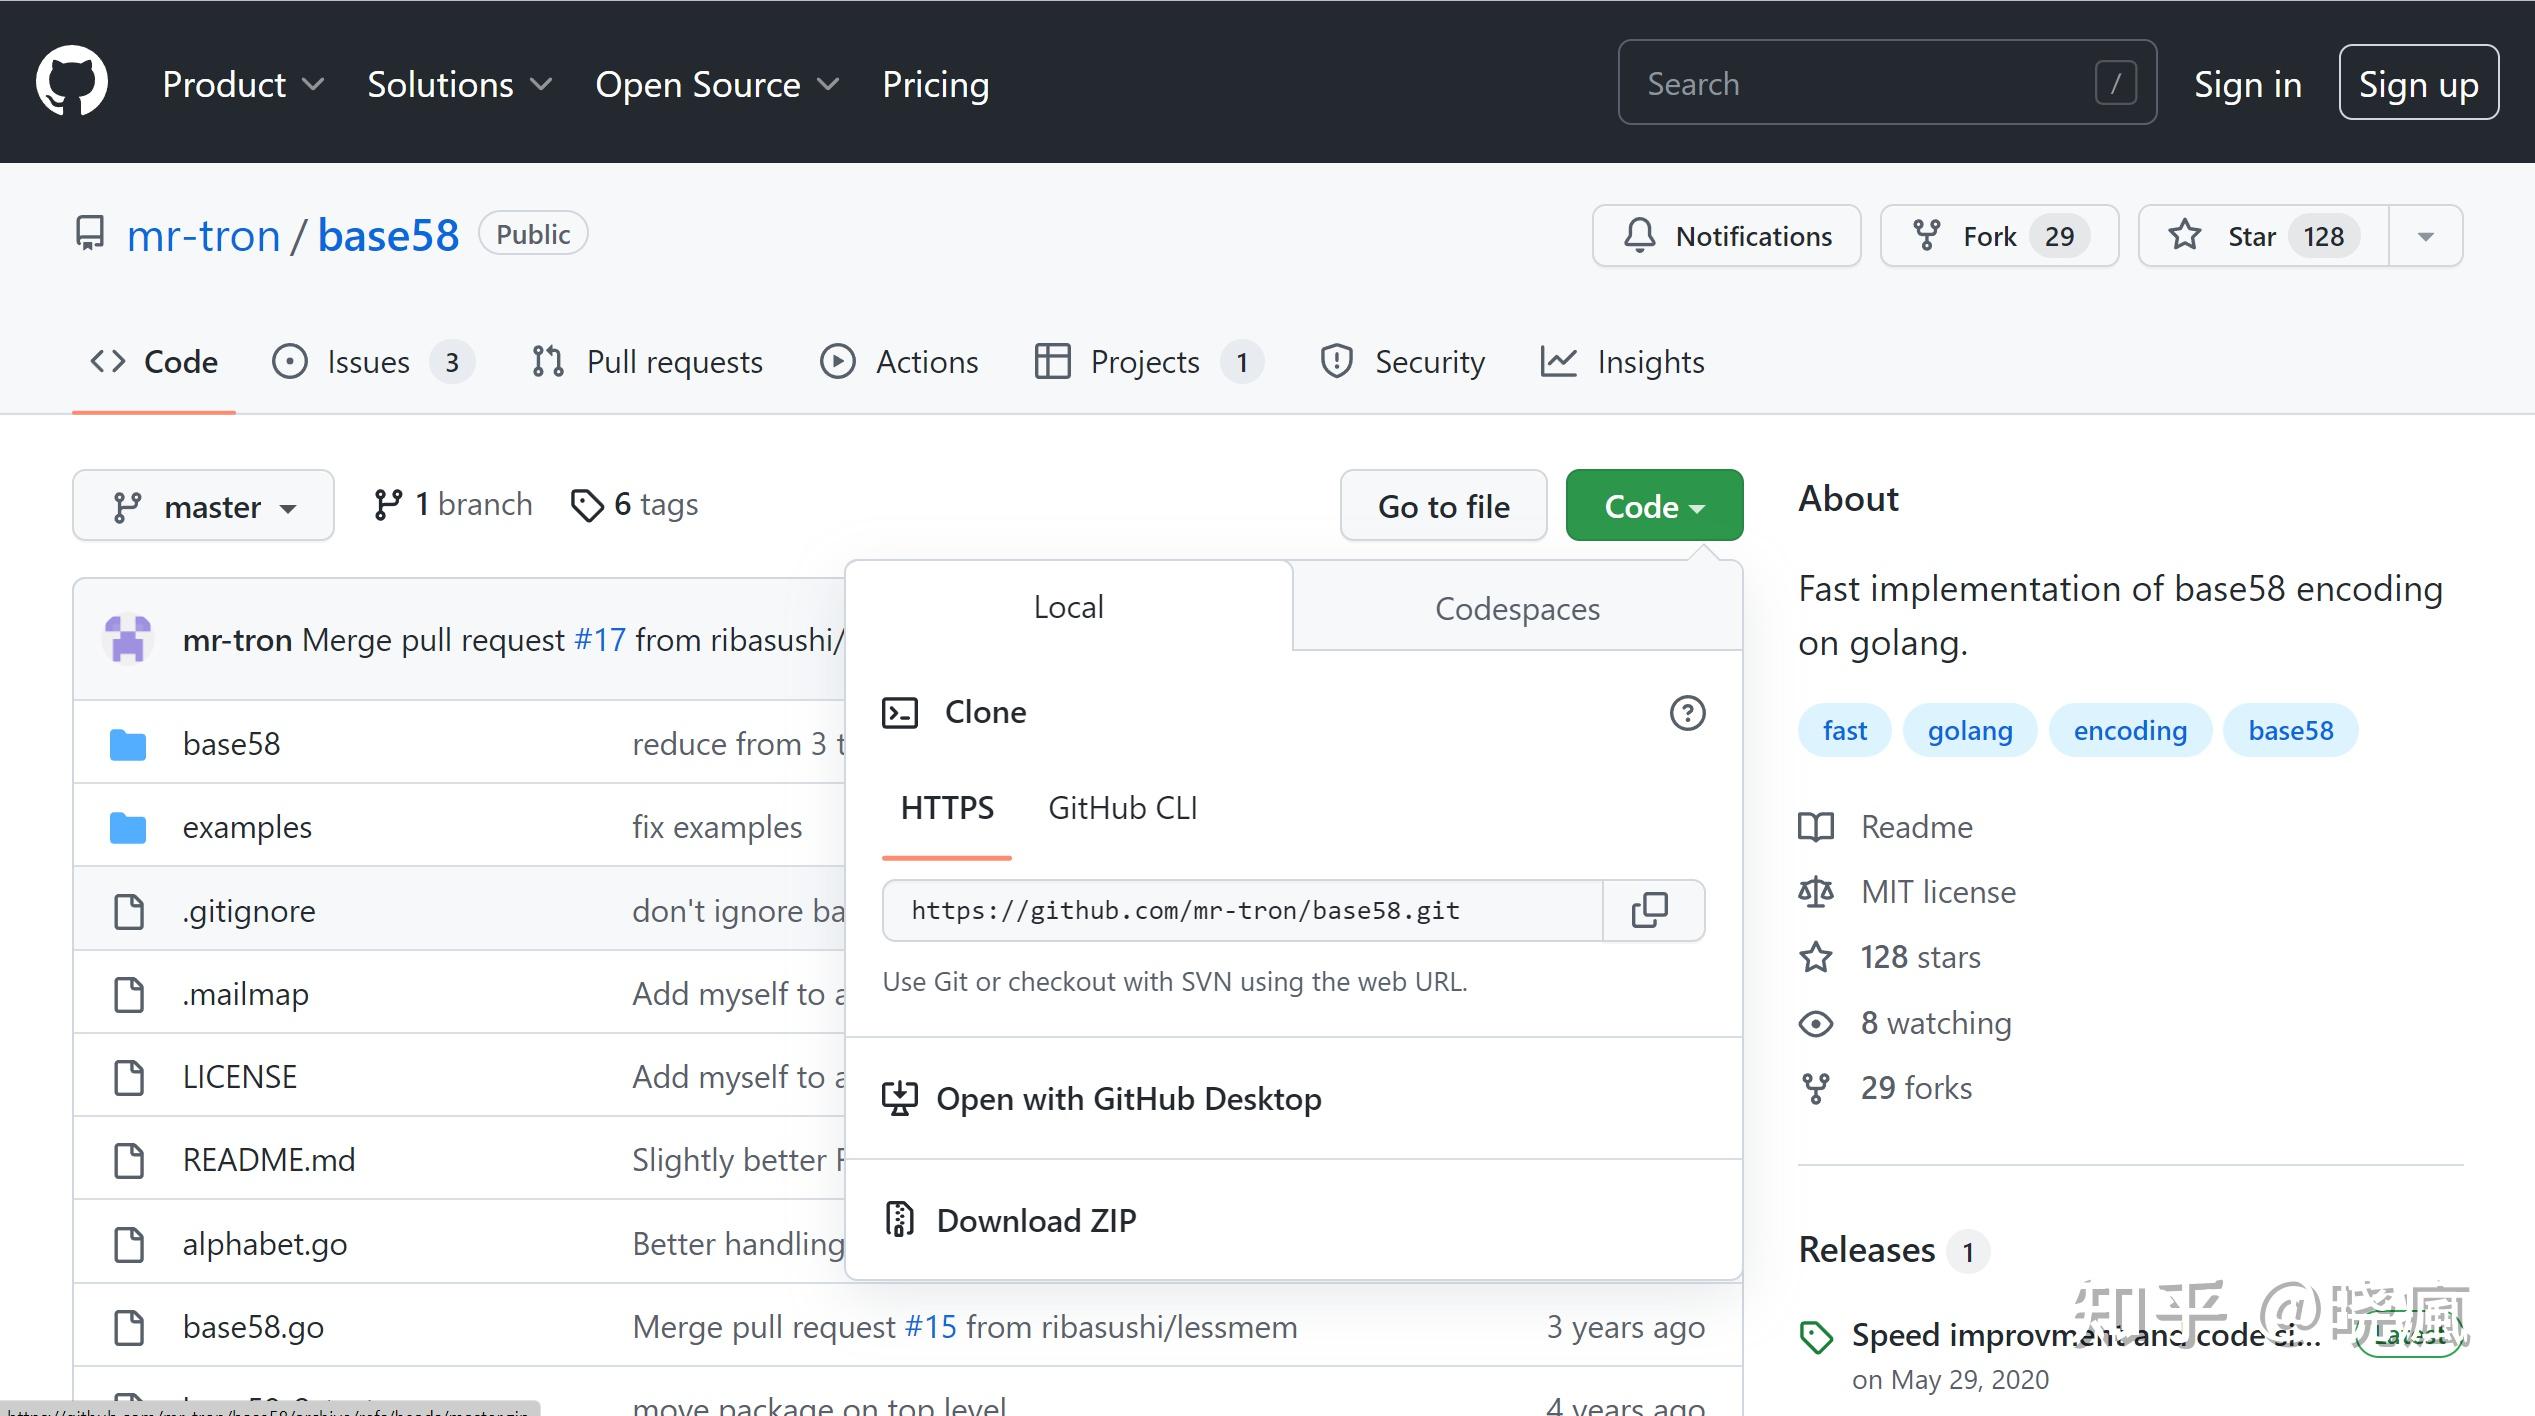Open the mr-tron avatar in the commit row
Viewport: 2535px width, 1416px height.
click(x=128, y=639)
